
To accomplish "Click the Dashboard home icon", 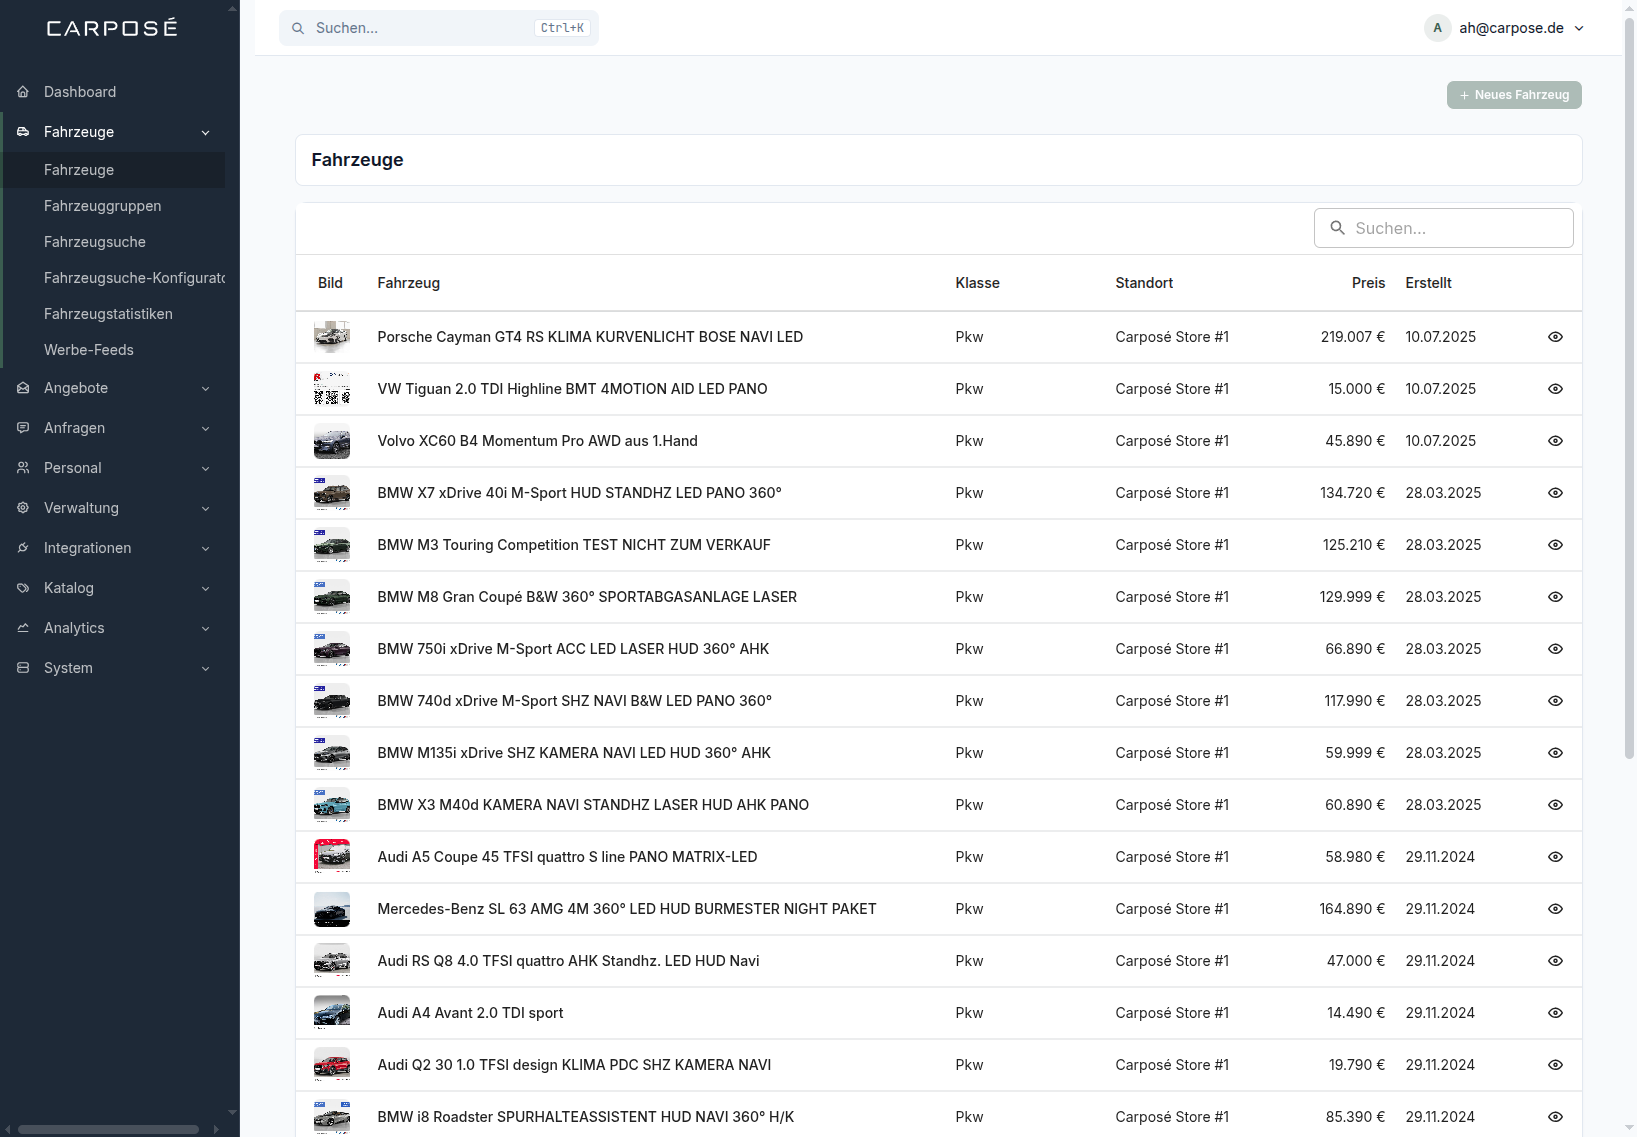I will coord(23,92).
